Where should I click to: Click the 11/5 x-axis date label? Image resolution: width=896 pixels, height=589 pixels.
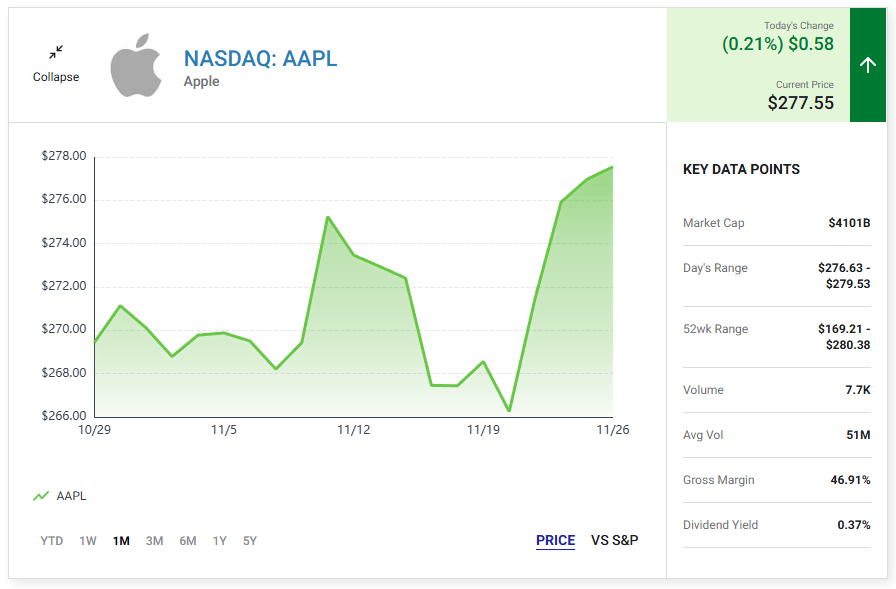tap(223, 430)
